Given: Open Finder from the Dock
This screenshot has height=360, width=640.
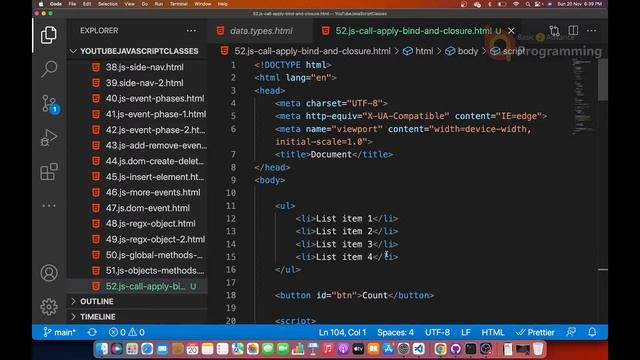Looking at the screenshot, I should (x=102, y=349).
